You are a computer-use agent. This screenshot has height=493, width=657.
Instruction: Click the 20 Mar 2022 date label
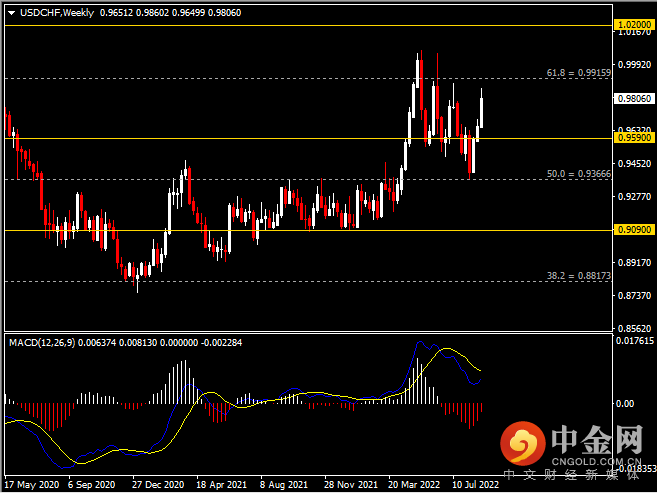pos(414,485)
